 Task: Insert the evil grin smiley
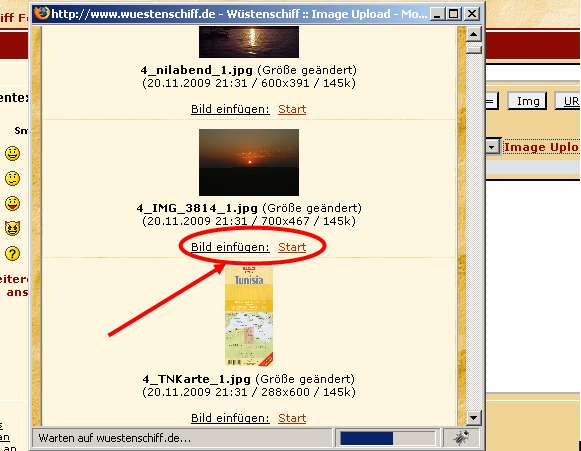(x=12, y=228)
